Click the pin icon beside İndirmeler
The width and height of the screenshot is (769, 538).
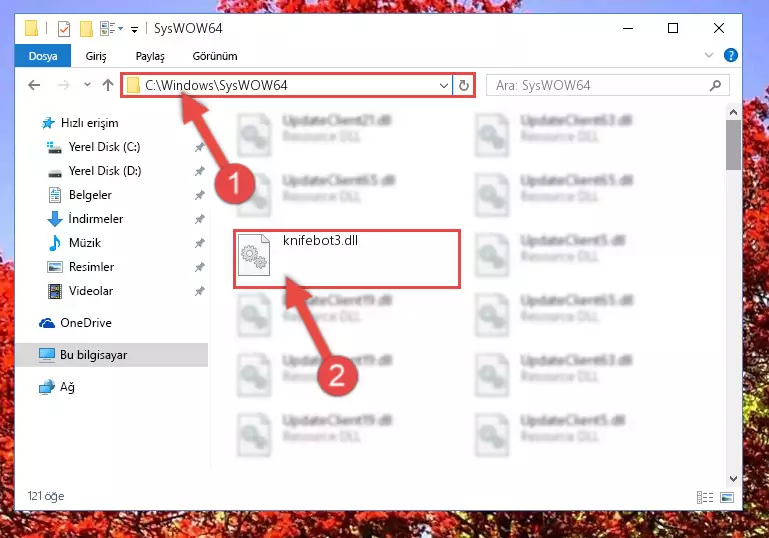tap(199, 219)
